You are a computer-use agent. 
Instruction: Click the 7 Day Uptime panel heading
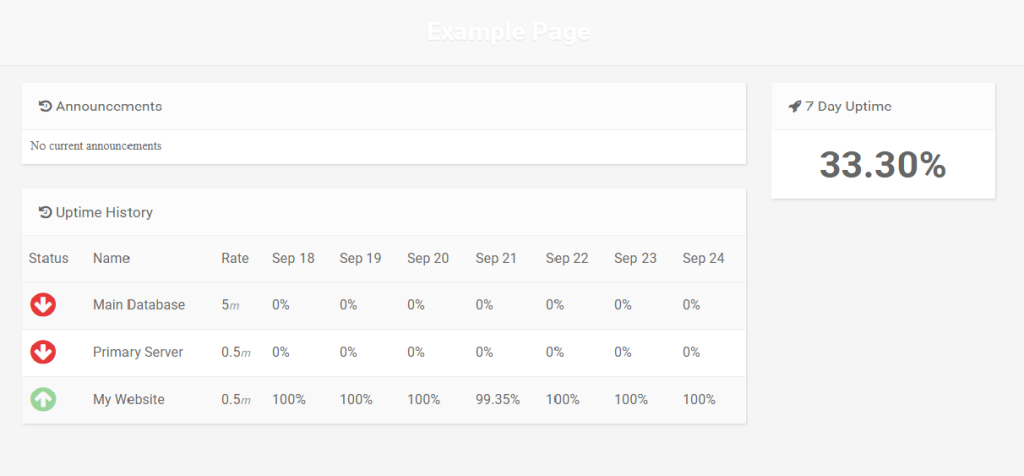848,106
